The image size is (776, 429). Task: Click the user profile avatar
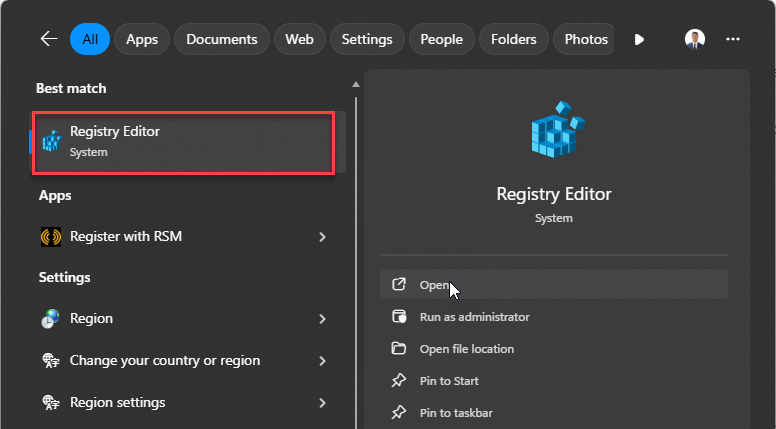[x=695, y=39]
